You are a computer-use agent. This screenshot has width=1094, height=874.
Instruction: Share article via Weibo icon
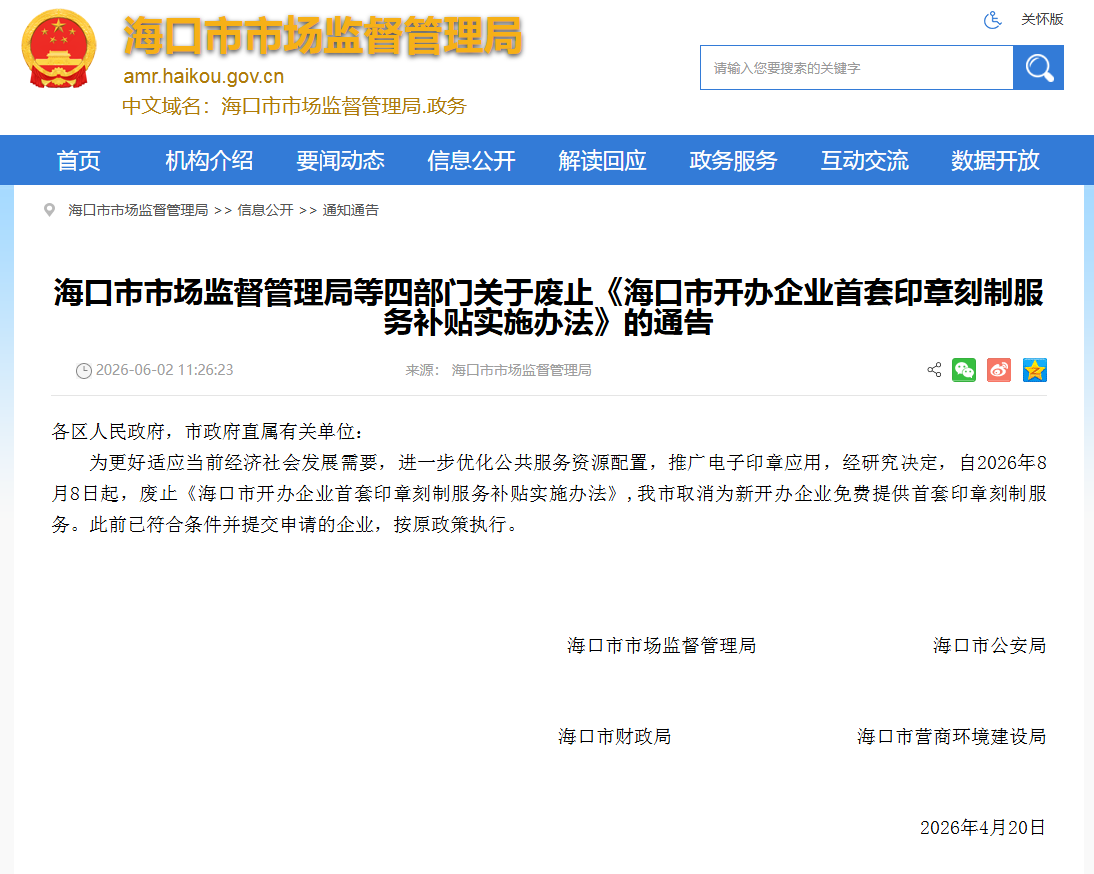[x=999, y=370]
